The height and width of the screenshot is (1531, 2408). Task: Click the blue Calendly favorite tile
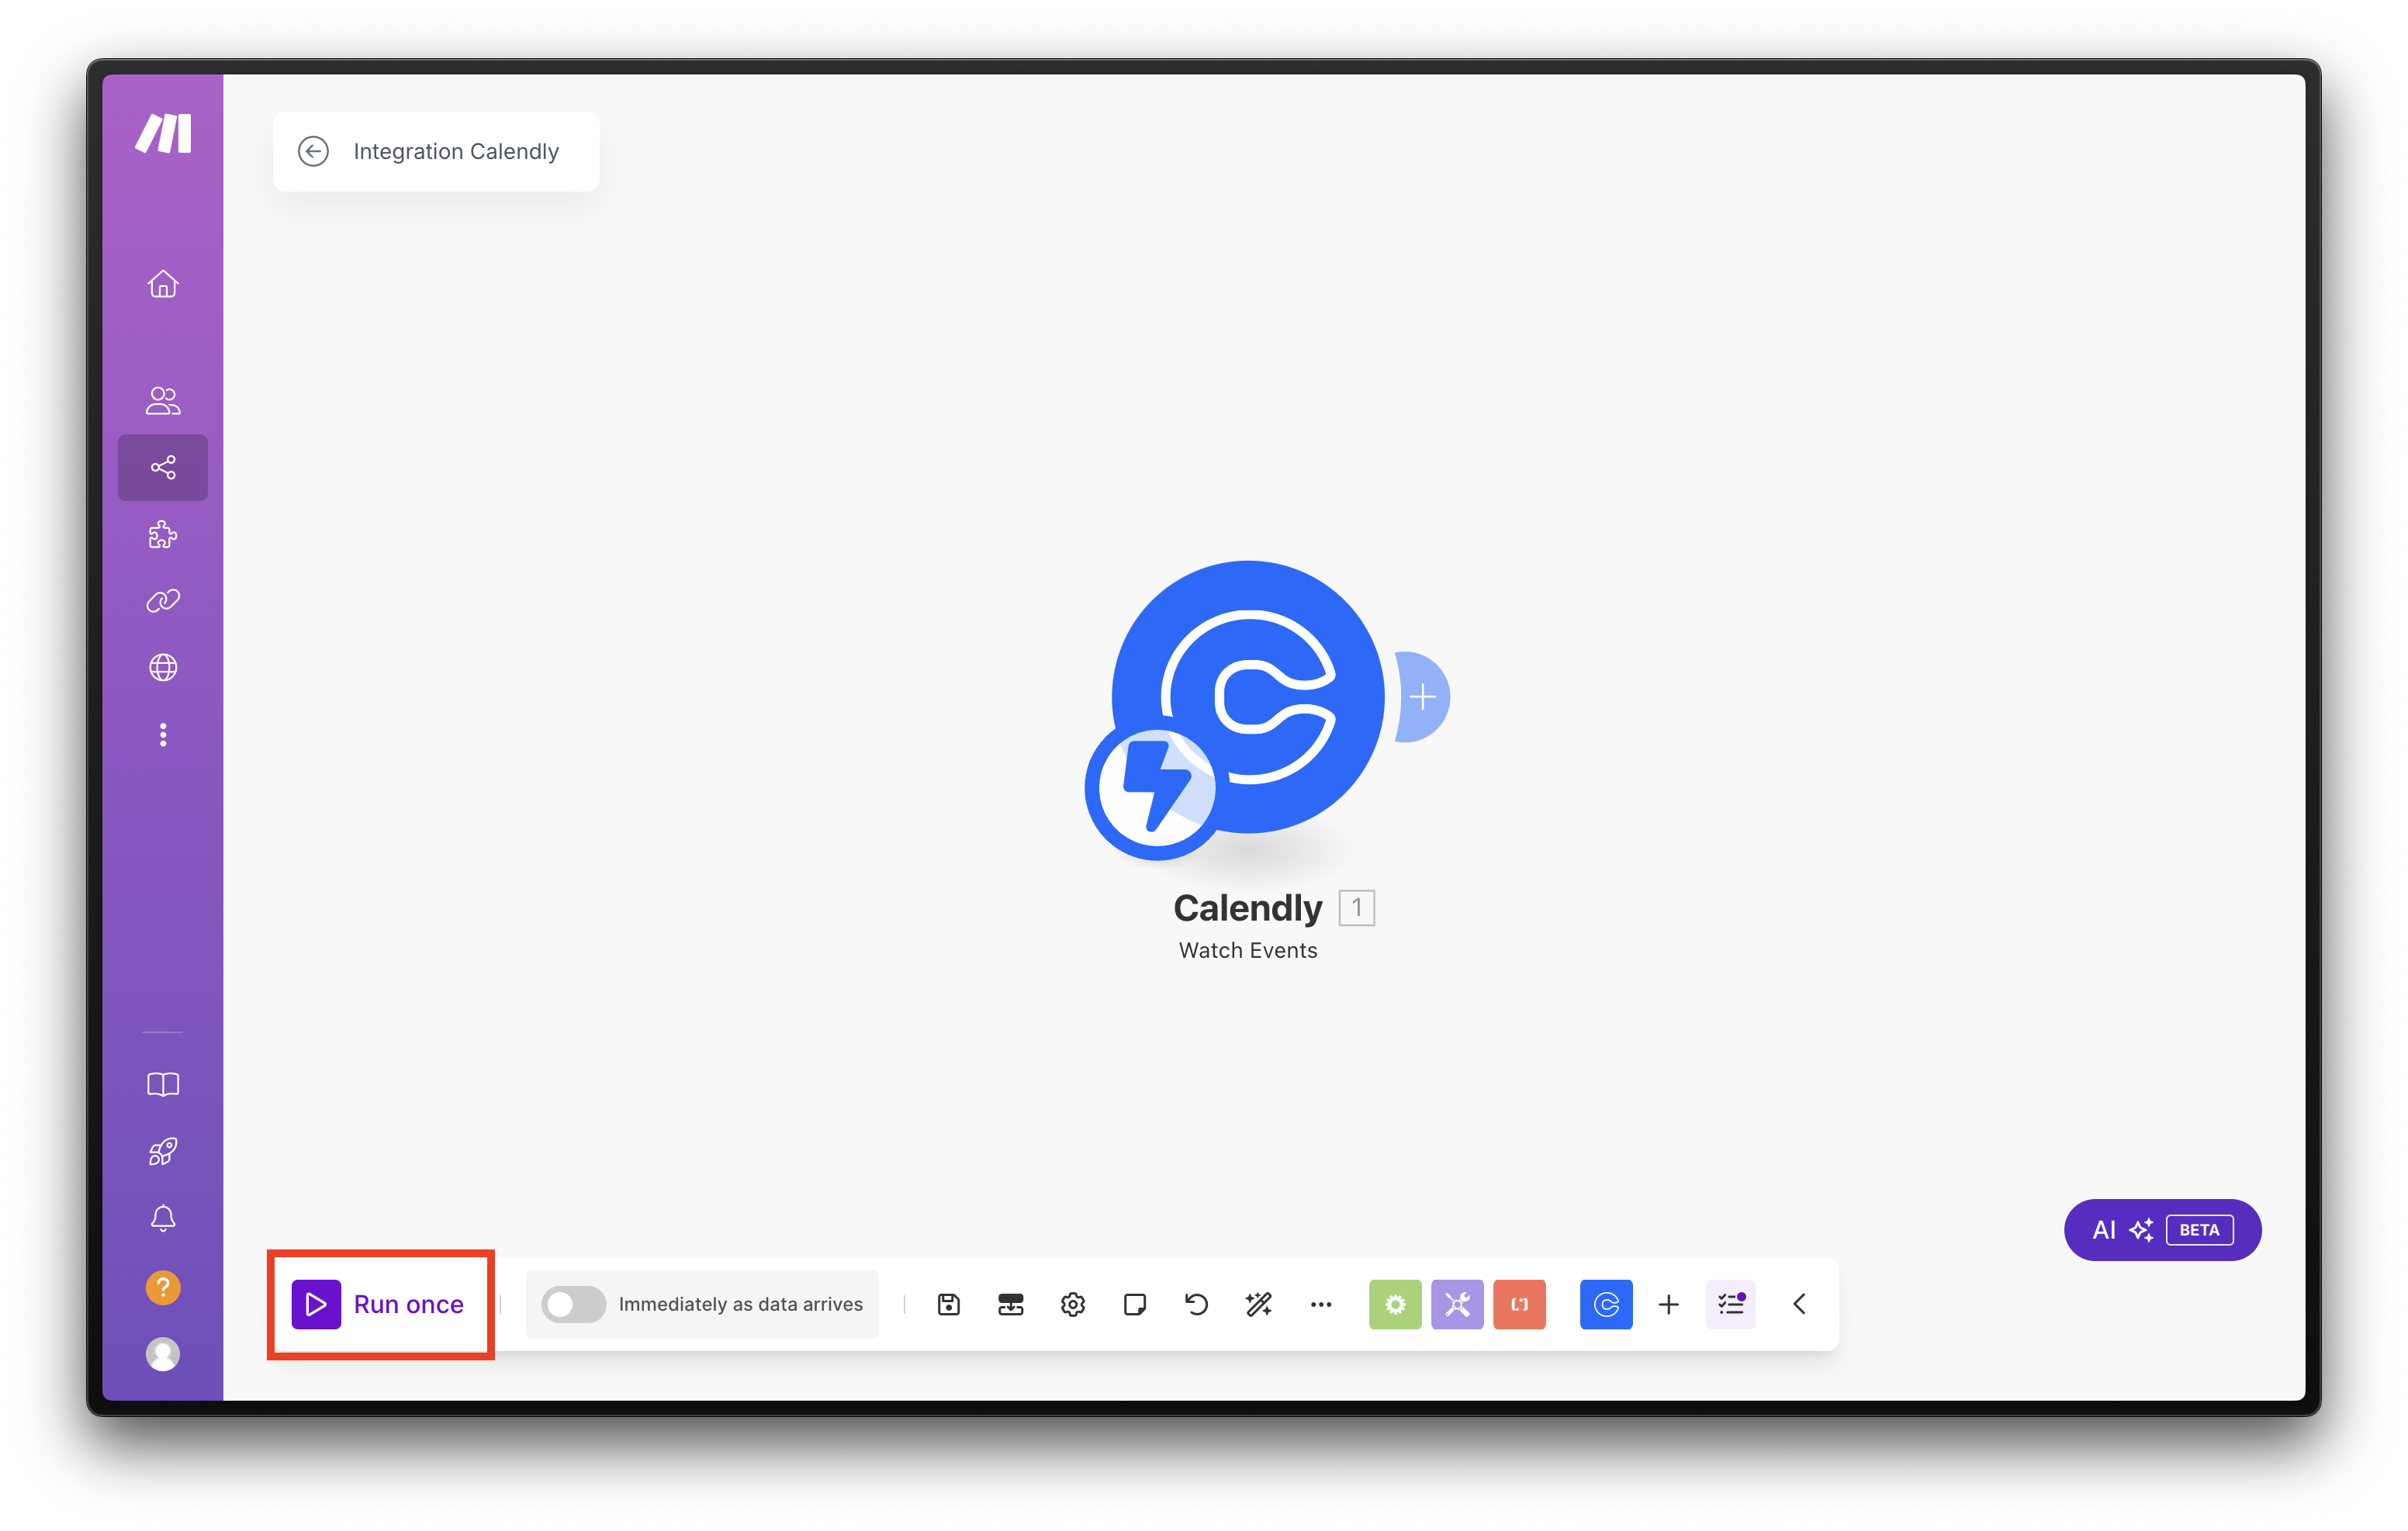(x=1605, y=1304)
